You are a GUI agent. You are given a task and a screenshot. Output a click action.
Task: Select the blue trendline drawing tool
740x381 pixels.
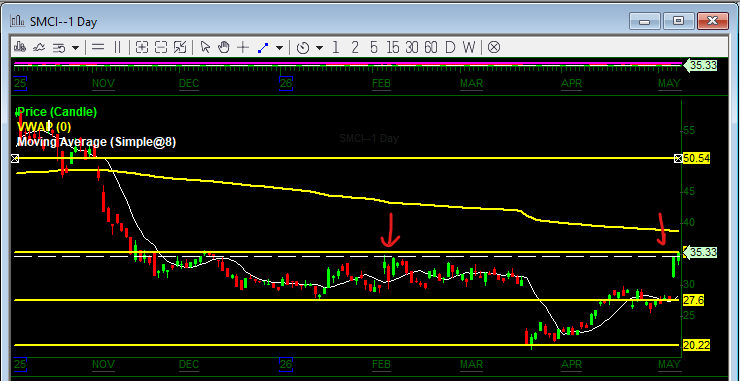pos(263,47)
